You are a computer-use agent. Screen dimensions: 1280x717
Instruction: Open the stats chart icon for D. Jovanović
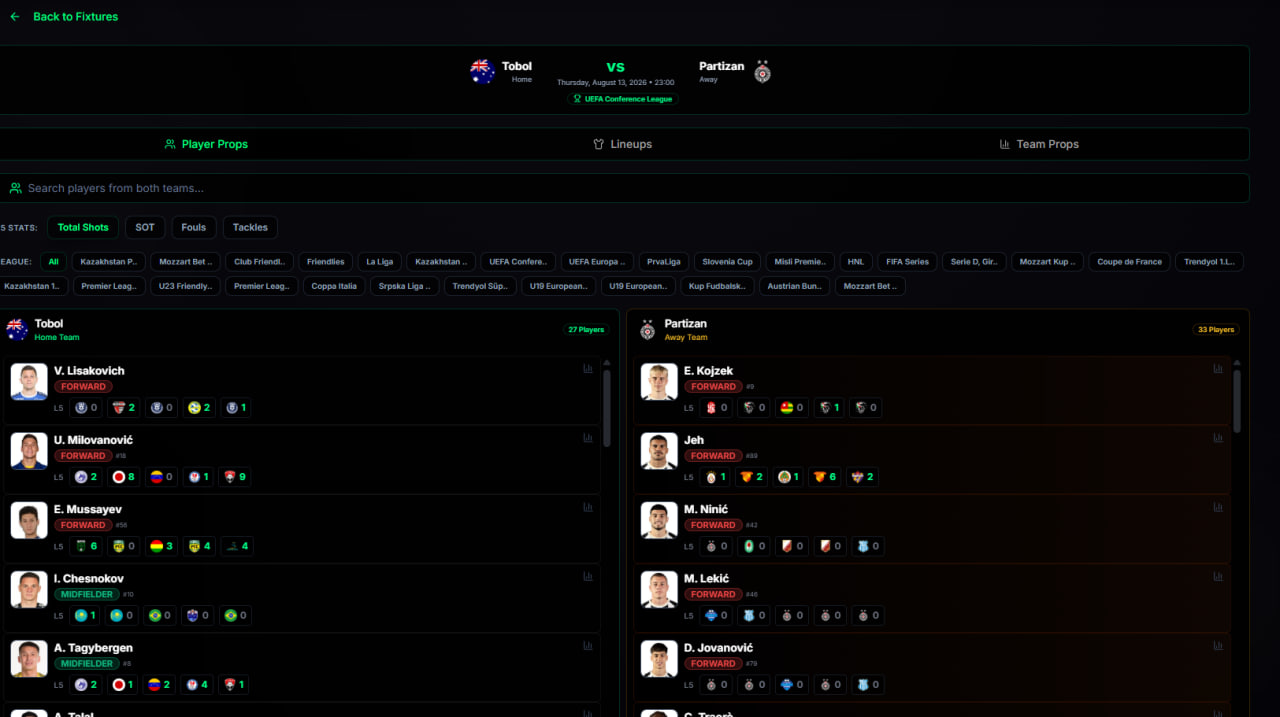point(1218,645)
